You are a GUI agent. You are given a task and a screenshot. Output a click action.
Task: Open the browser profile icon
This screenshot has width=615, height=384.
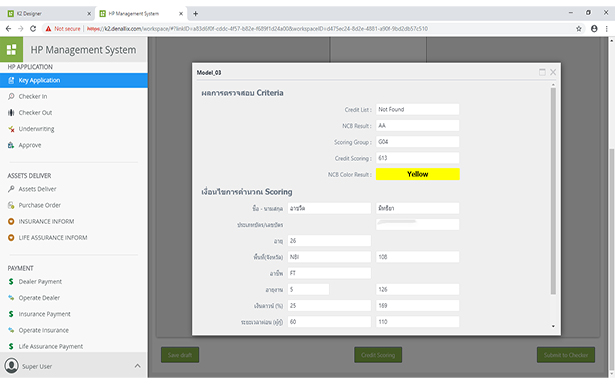tap(594, 29)
